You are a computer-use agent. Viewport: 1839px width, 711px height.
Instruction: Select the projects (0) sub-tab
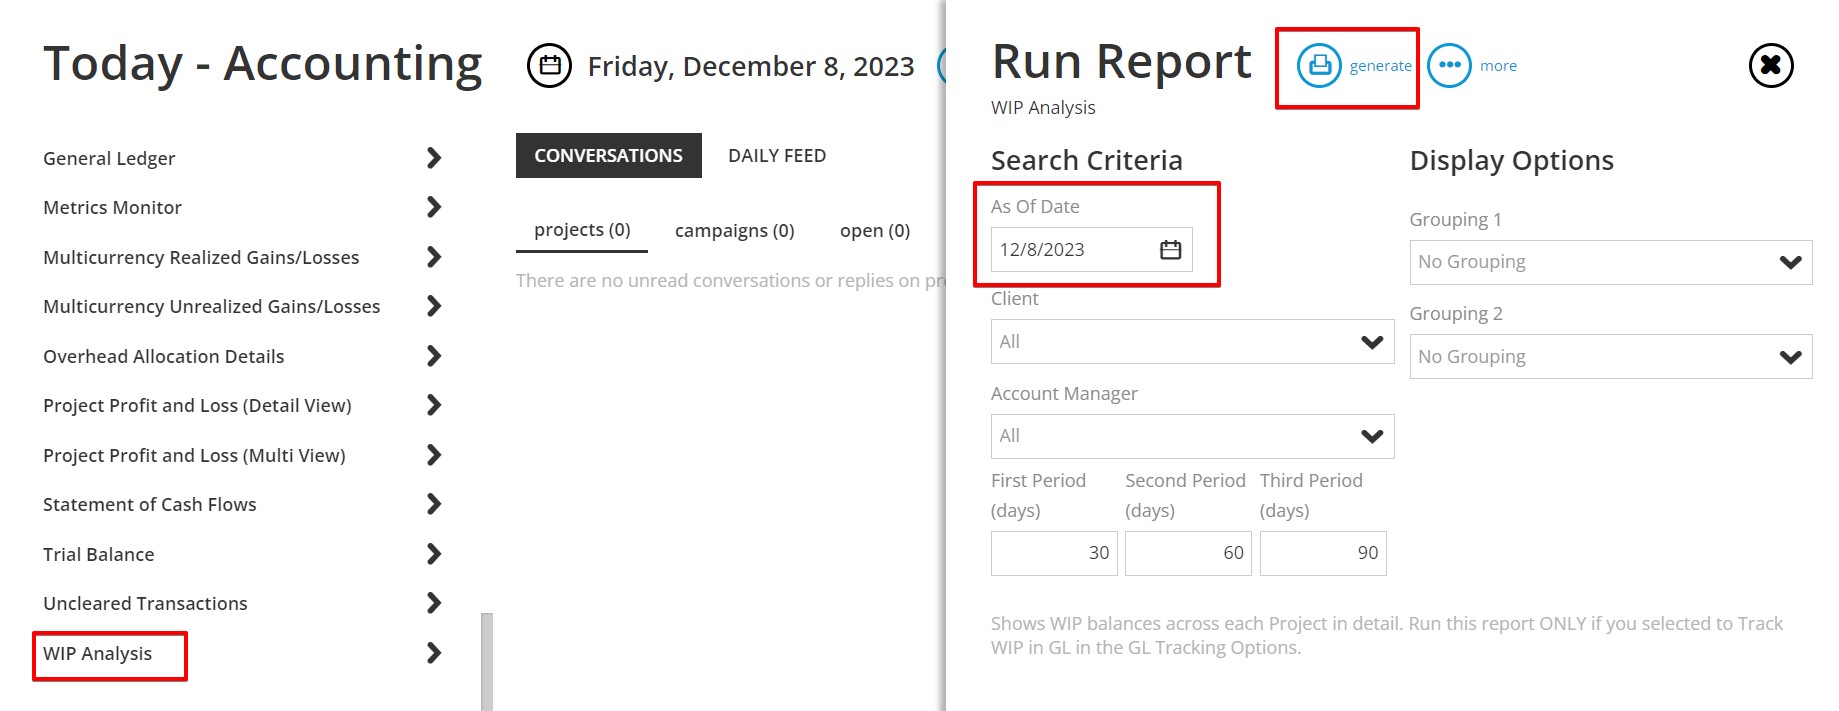(582, 230)
